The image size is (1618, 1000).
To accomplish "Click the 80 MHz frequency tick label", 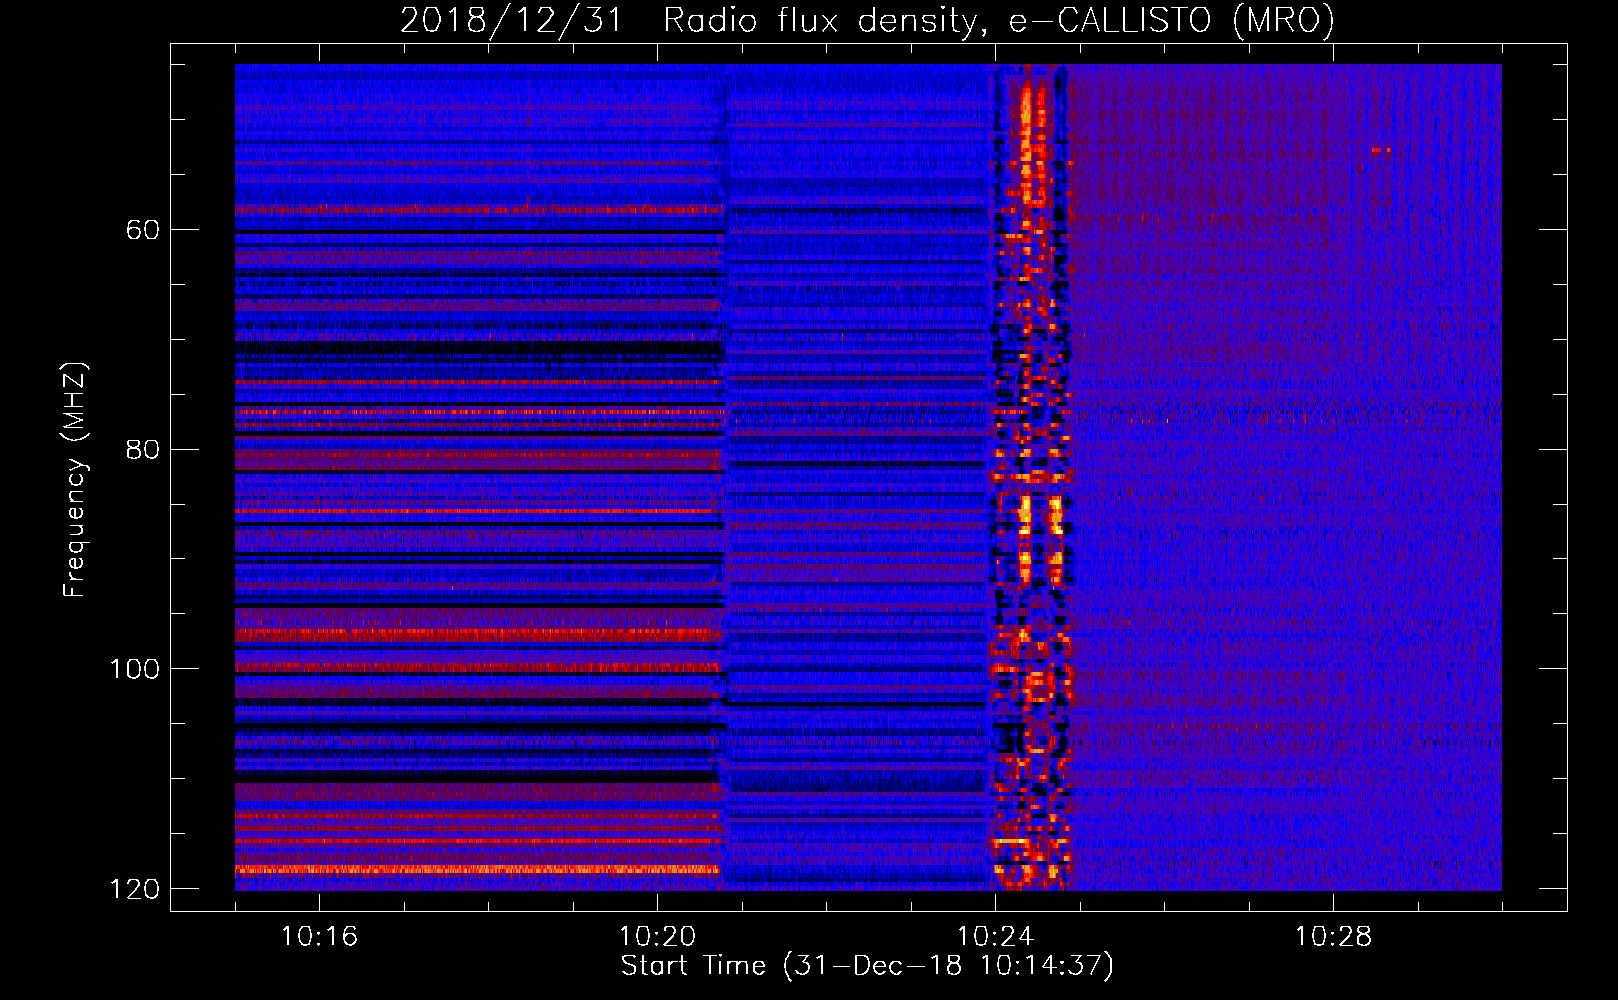I will tap(142, 449).
